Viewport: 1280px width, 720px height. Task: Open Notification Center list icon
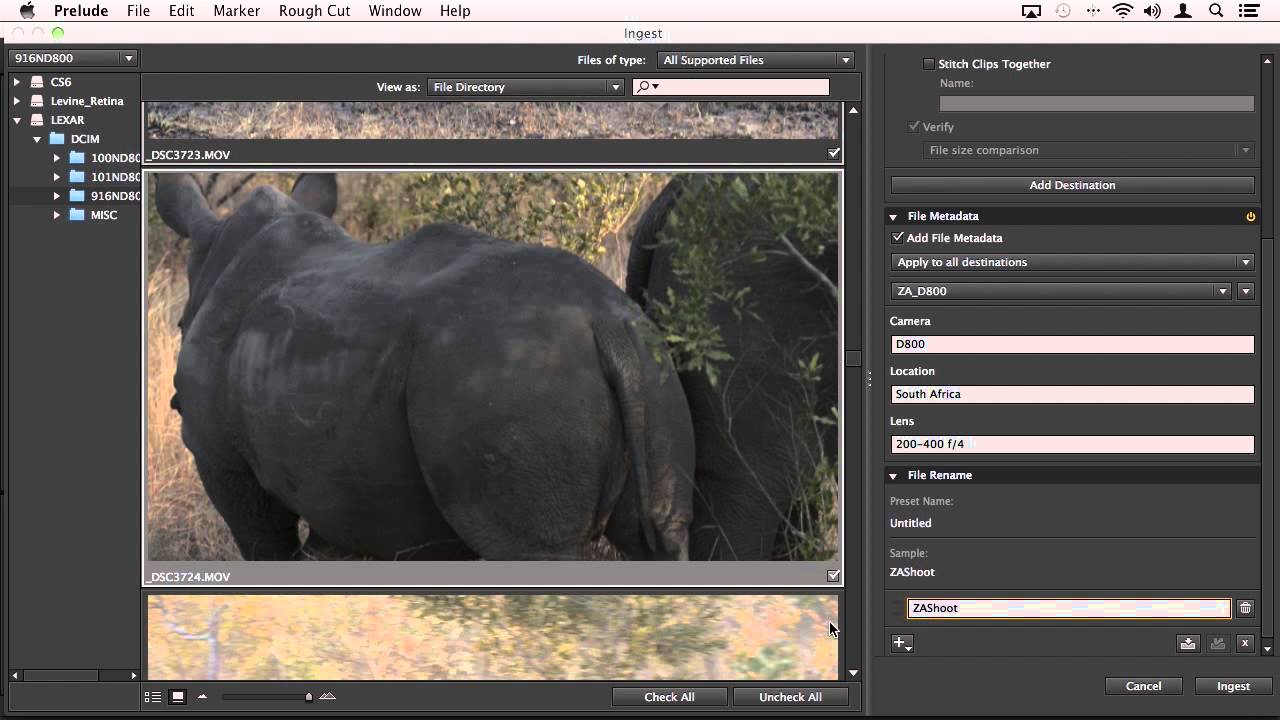click(x=1248, y=11)
